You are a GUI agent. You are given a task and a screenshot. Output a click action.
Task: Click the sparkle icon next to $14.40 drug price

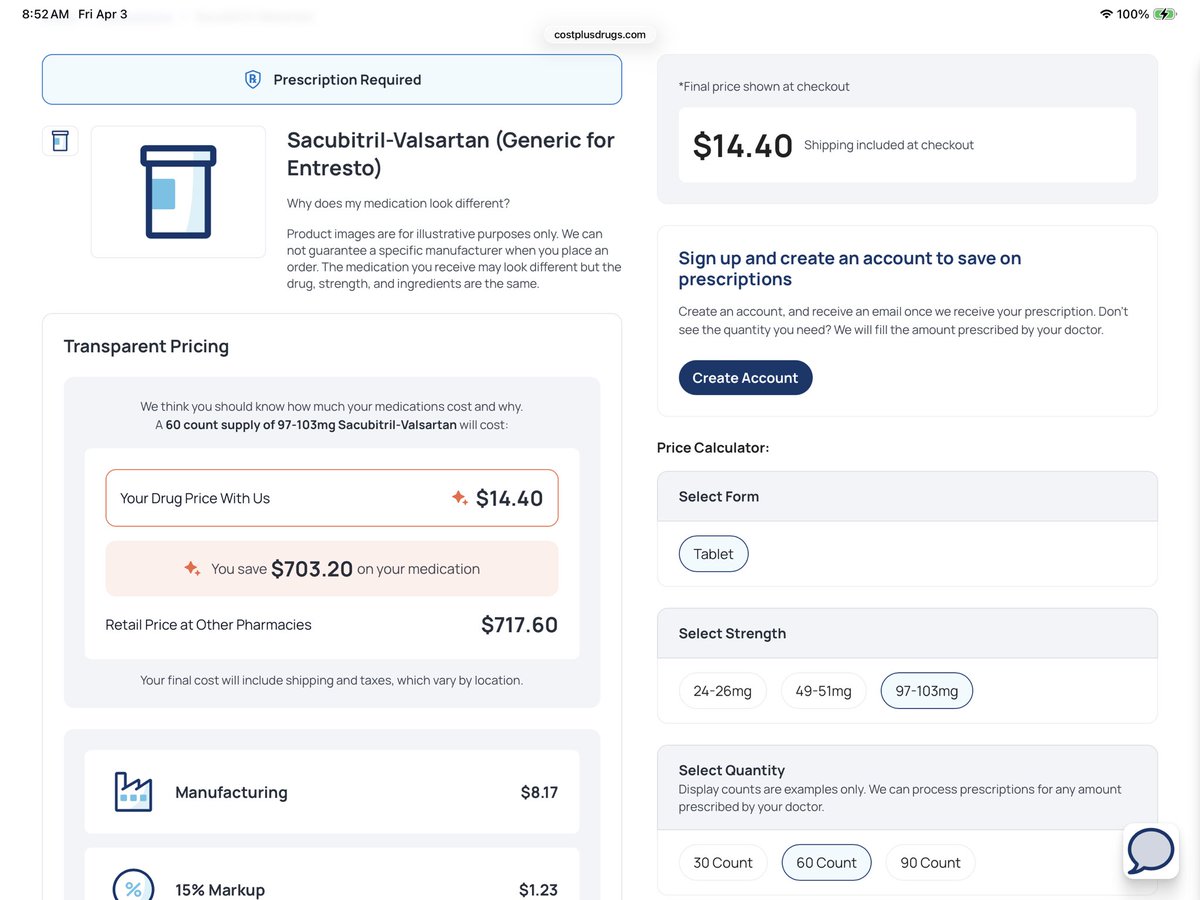[x=460, y=498]
